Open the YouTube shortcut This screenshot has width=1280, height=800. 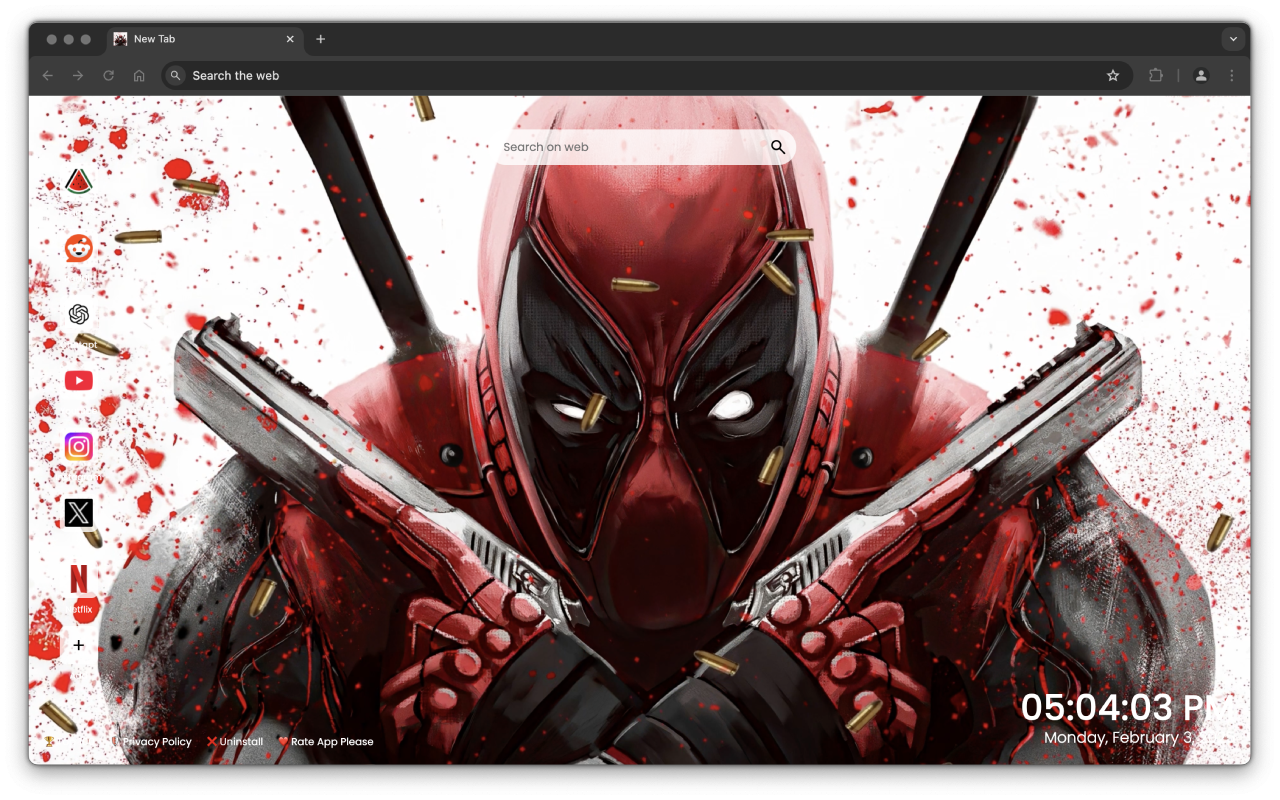(79, 380)
